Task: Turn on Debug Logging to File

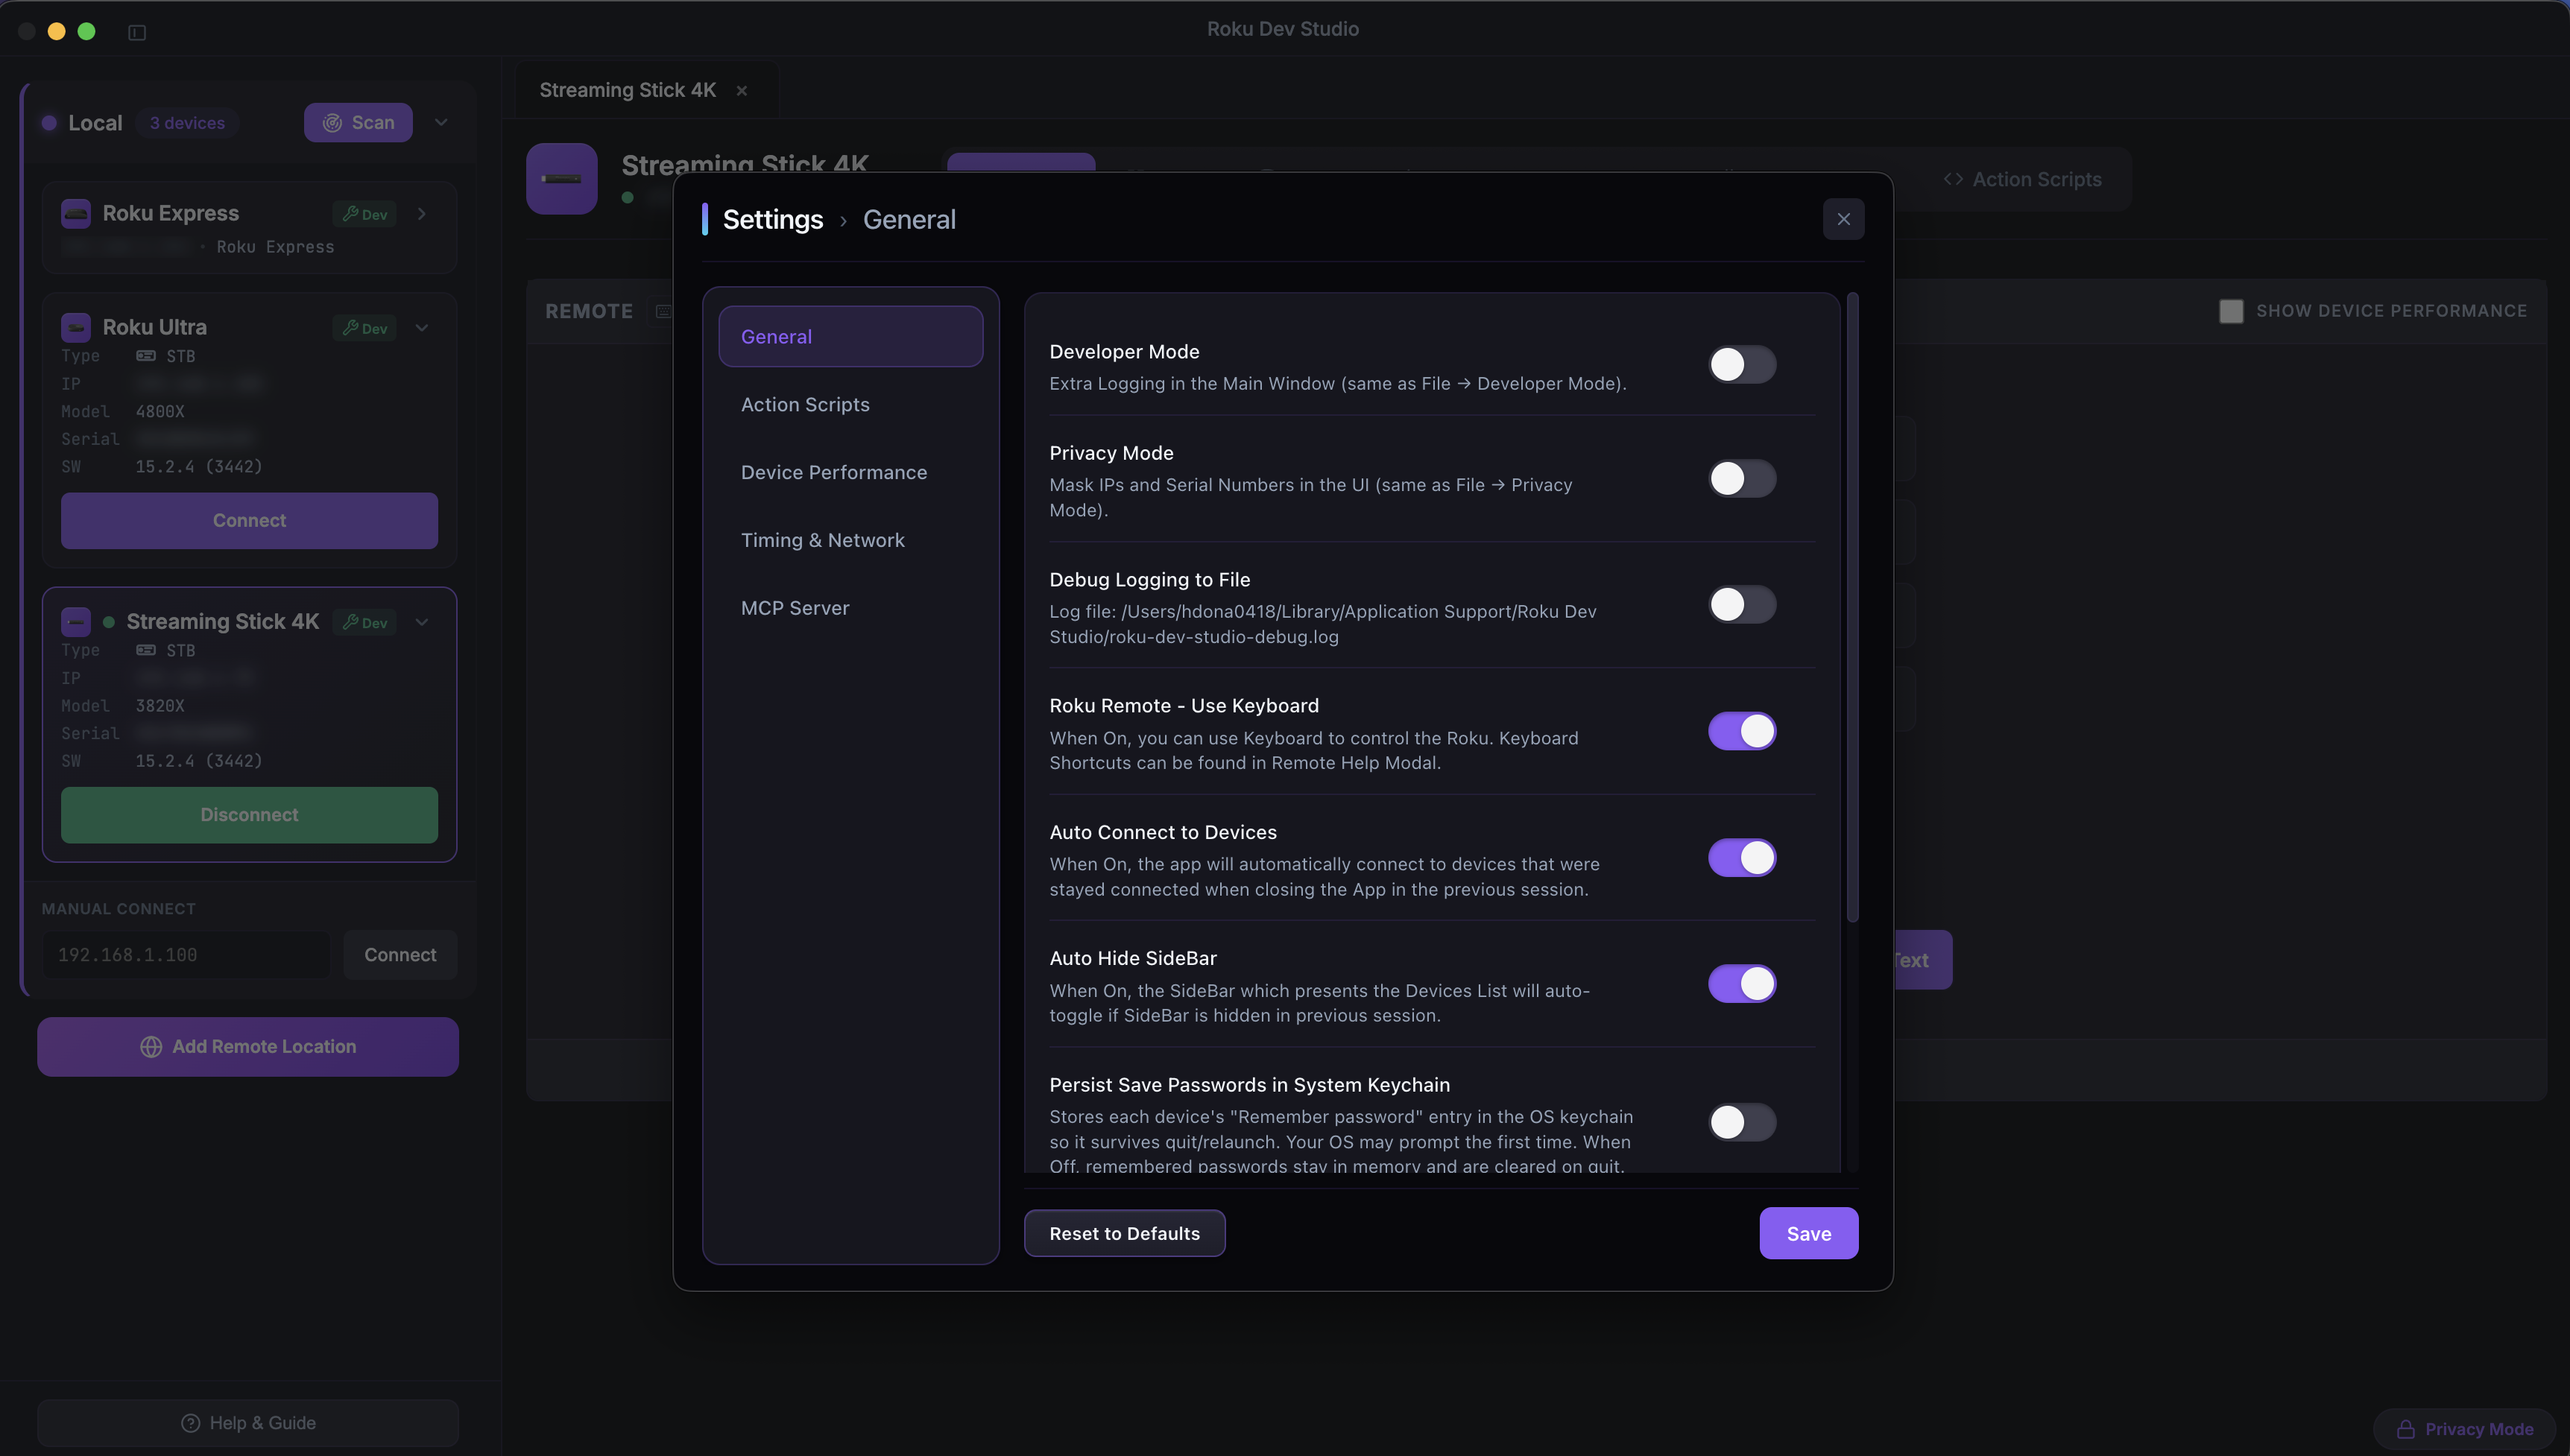Action: click(1742, 605)
